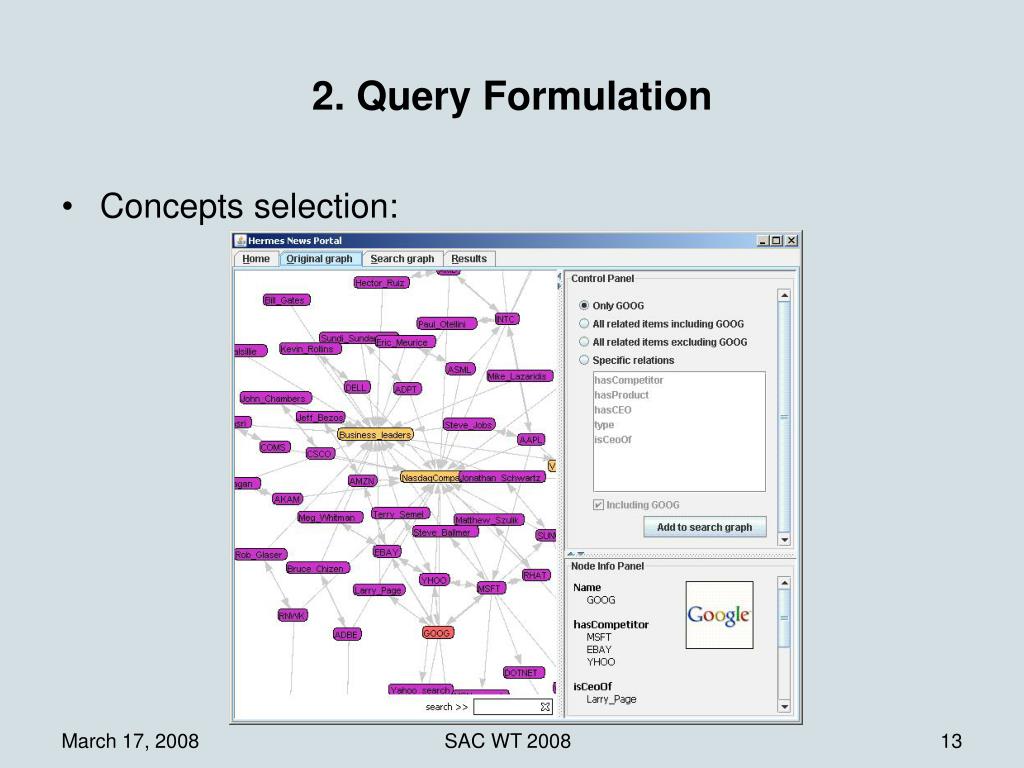Click the Control Panel scrollbar thumb
This screenshot has height=768, width=1024.
[784, 418]
